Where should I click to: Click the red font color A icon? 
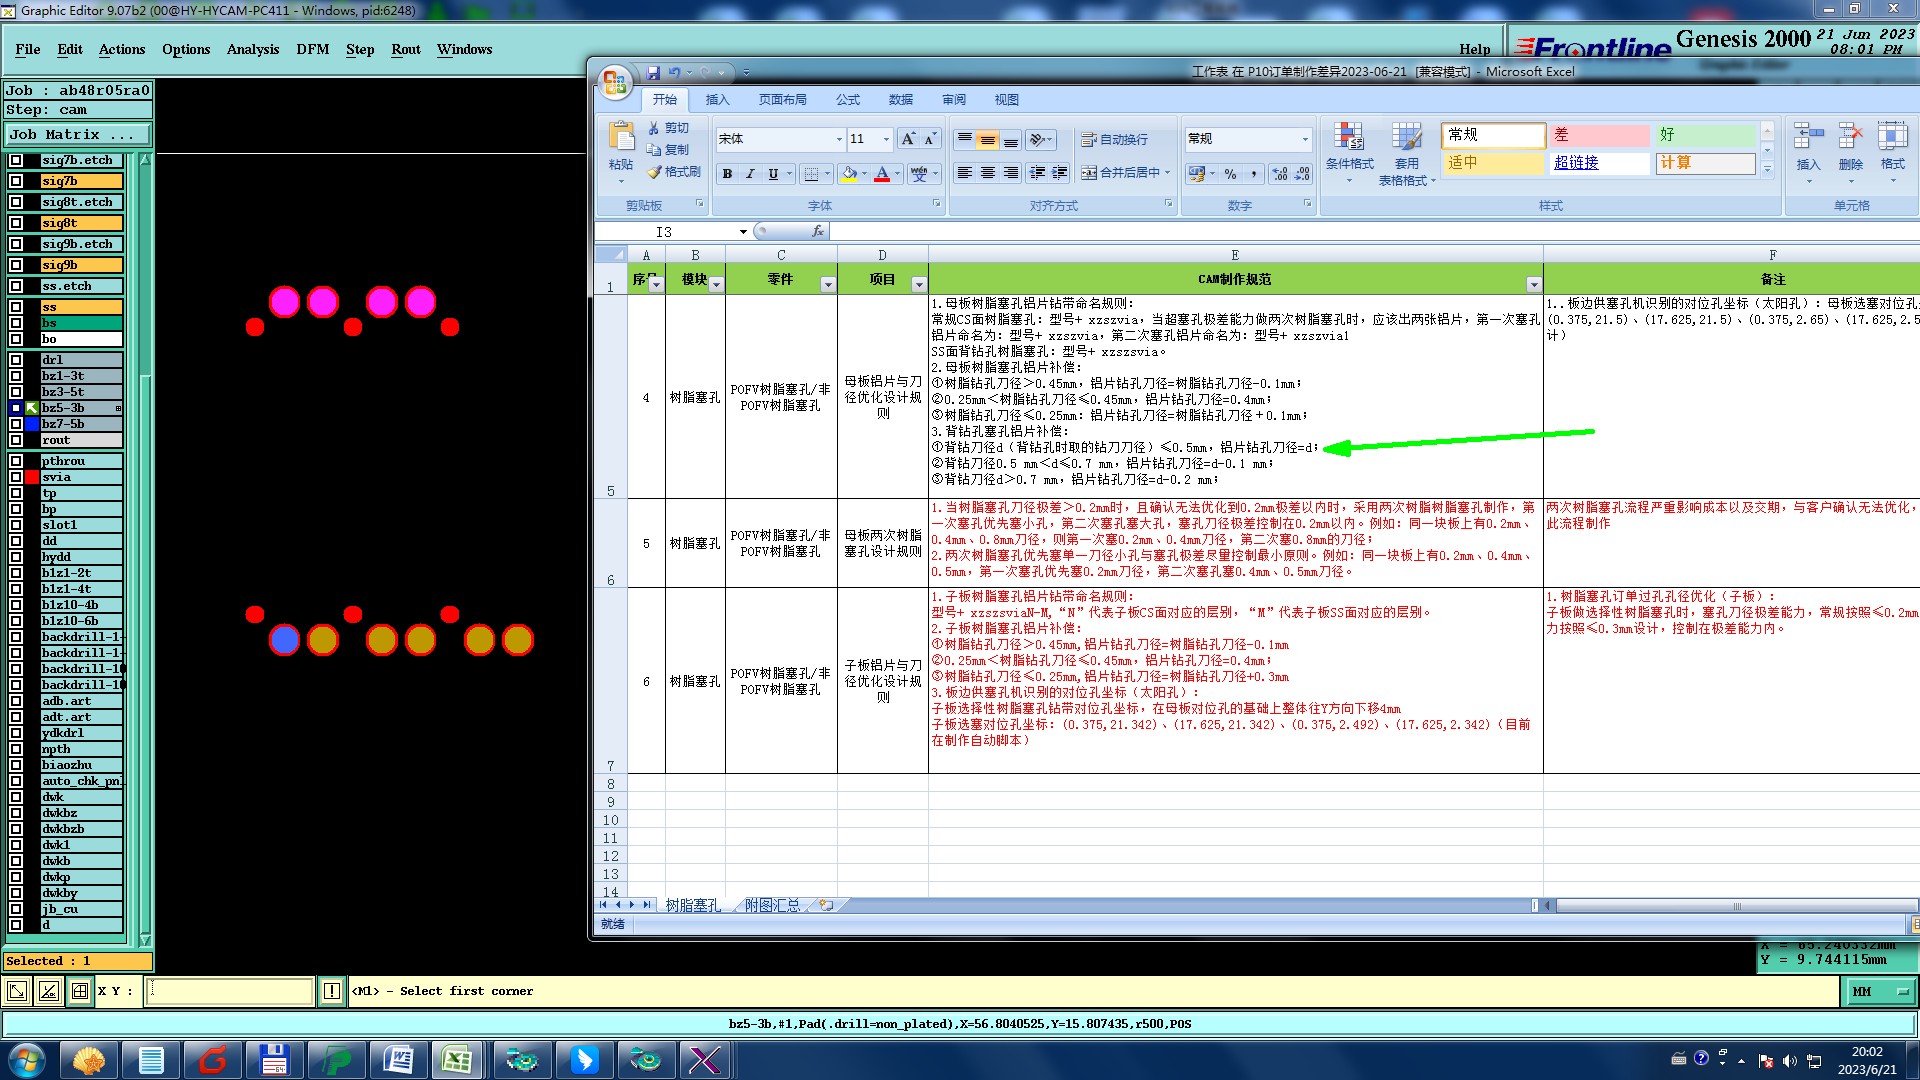pyautogui.click(x=882, y=174)
